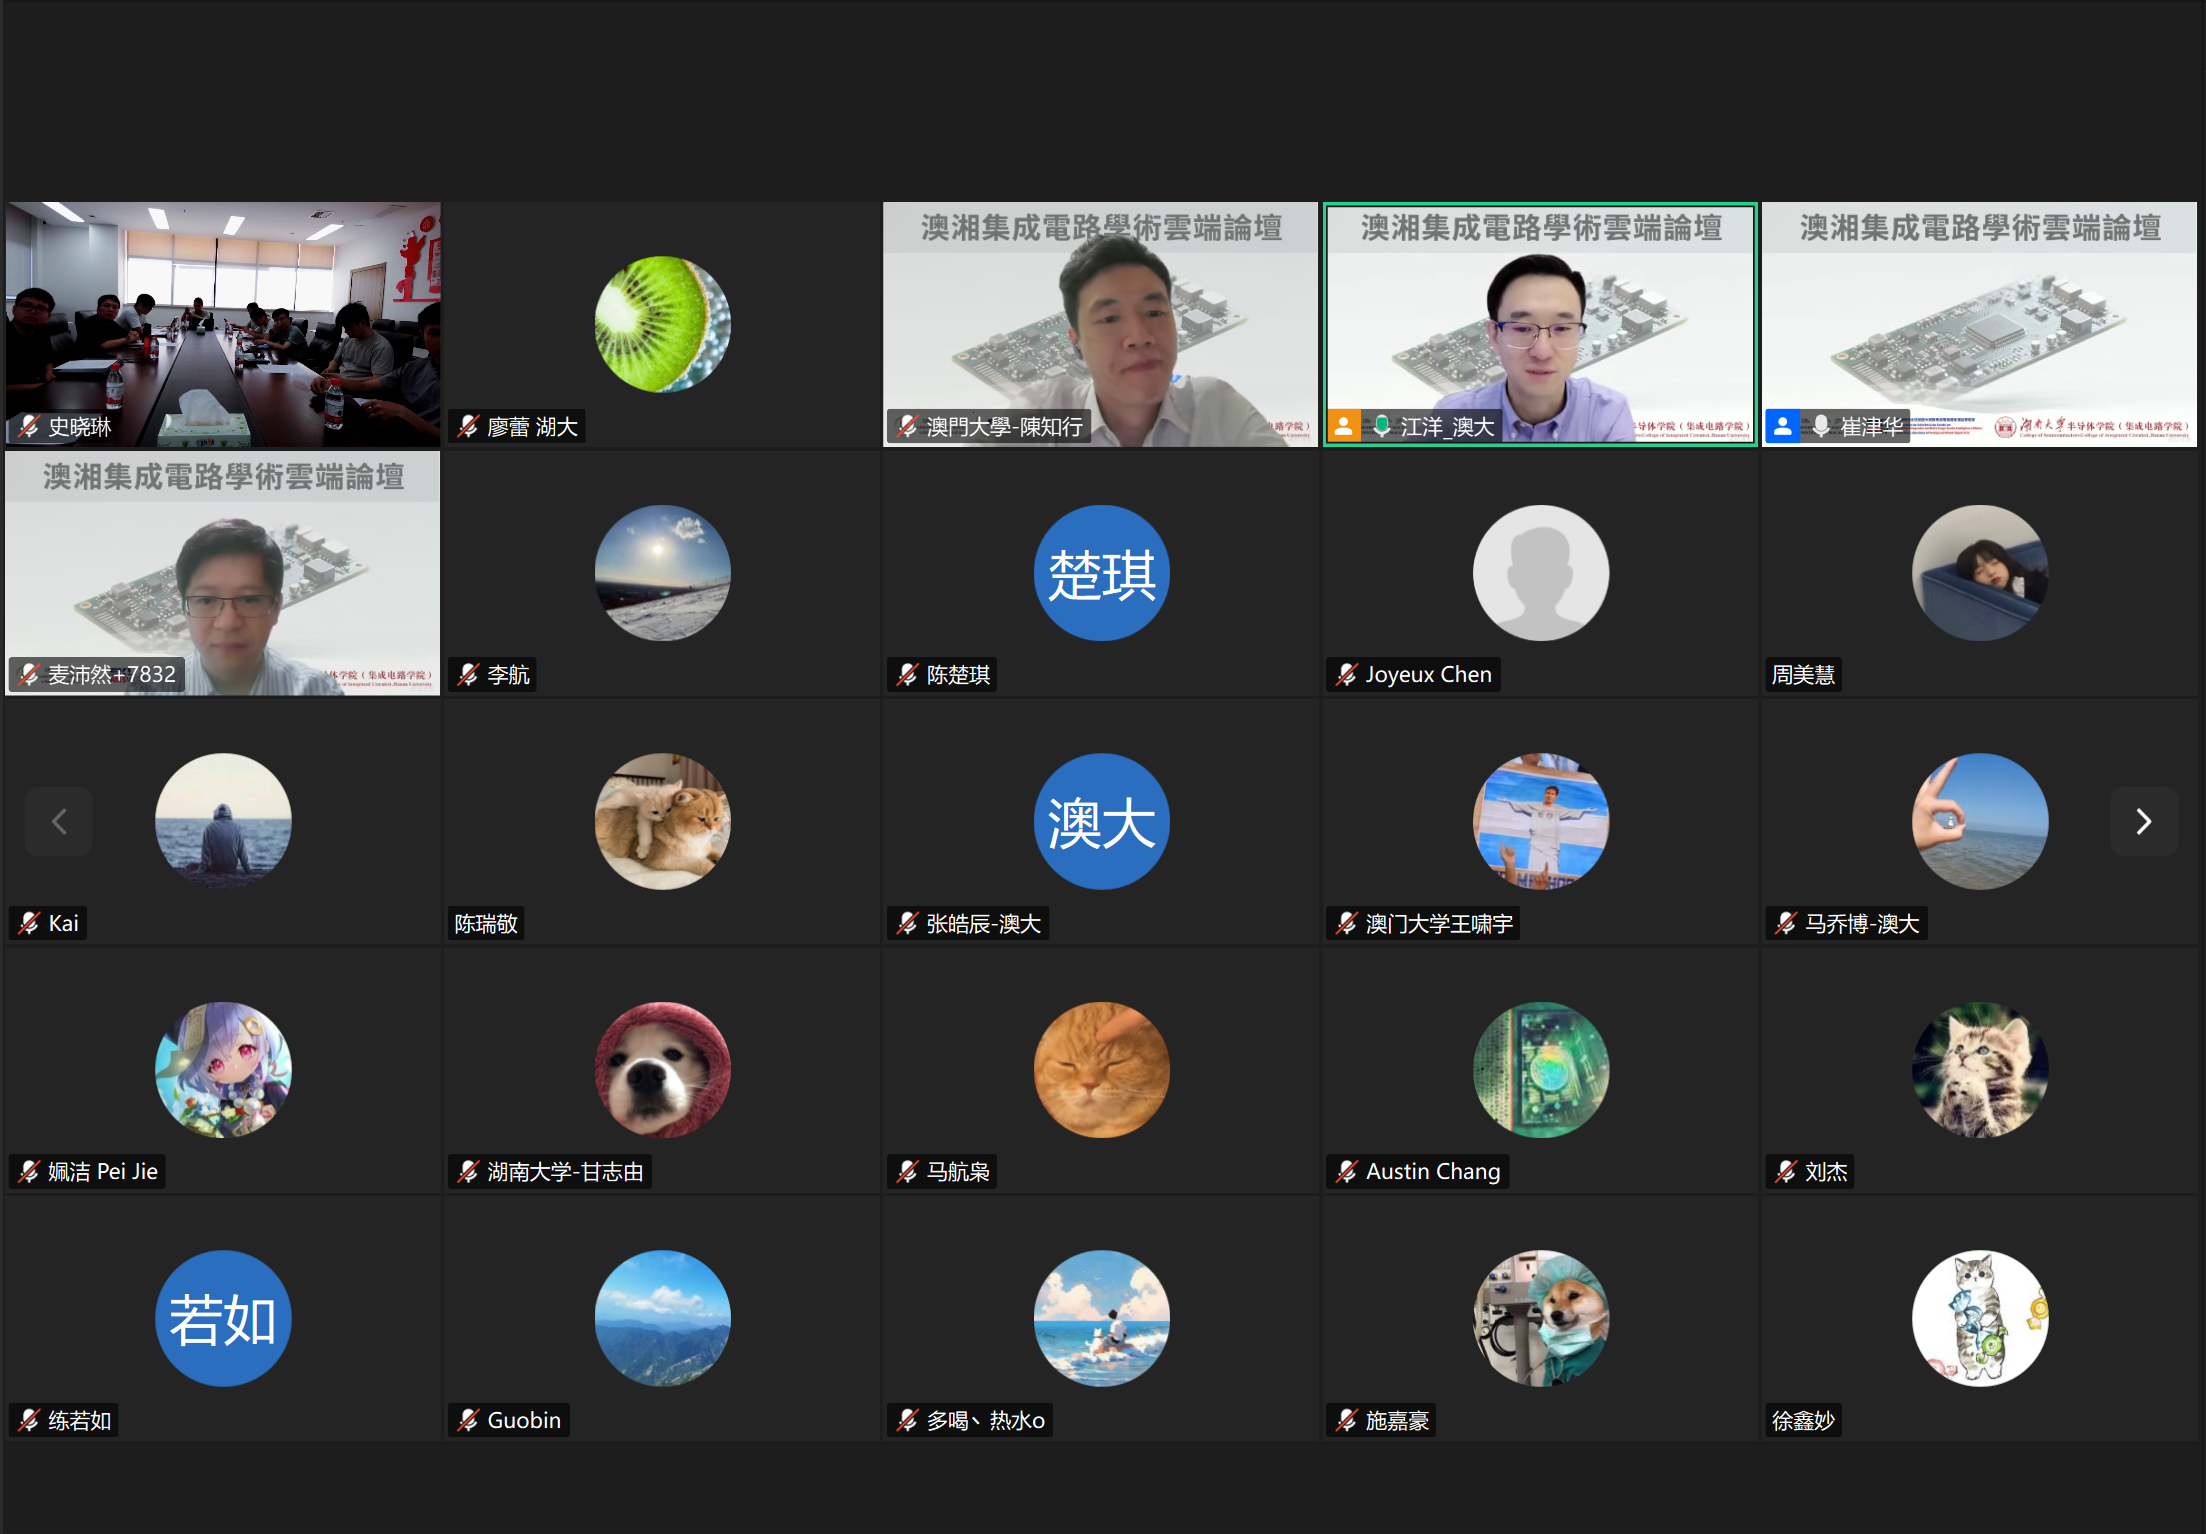Click blue person icon on 崔津华 tile
2206x1534 pixels.
pyautogui.click(x=1782, y=426)
